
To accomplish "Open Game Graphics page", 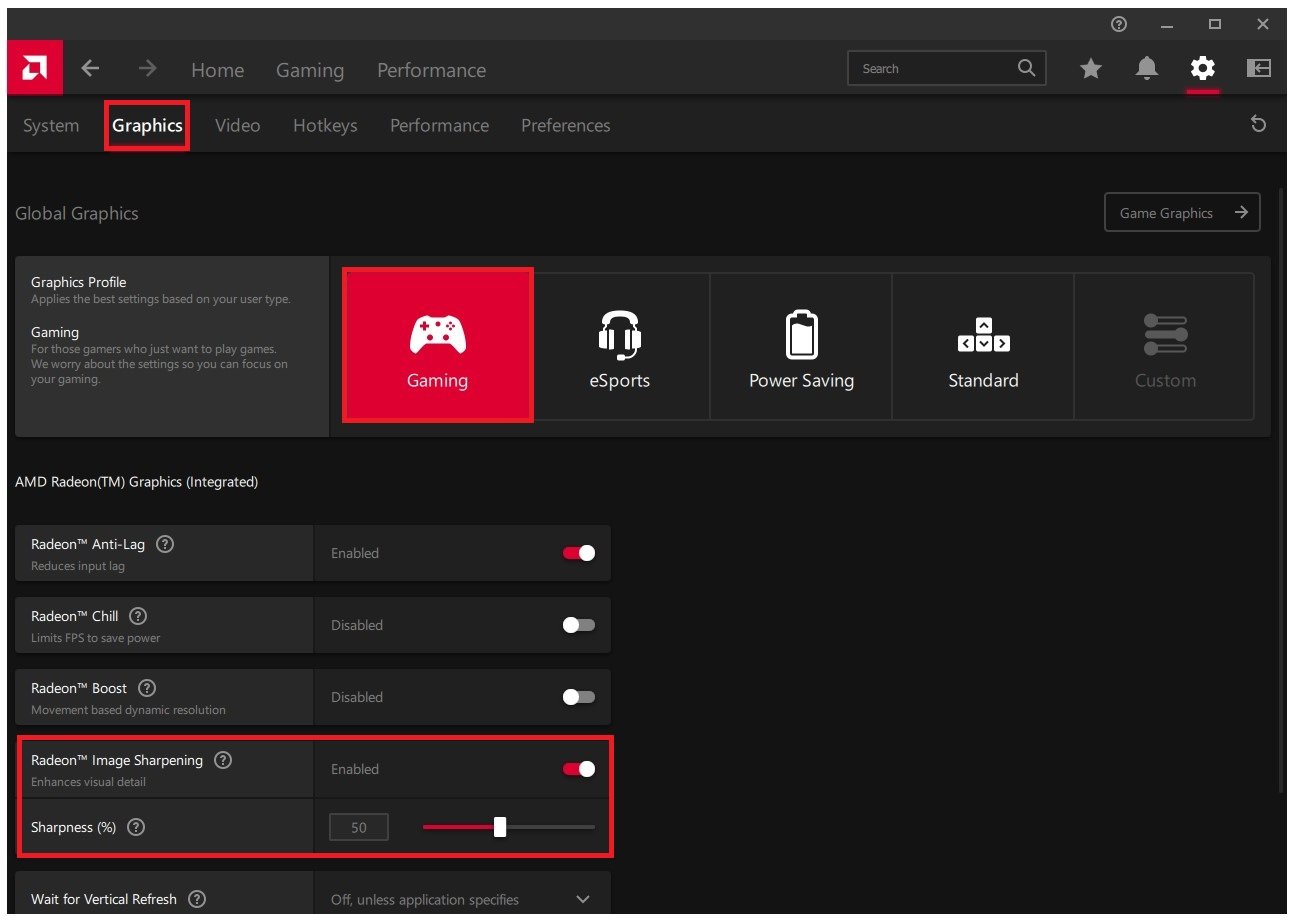I will 1182,212.
